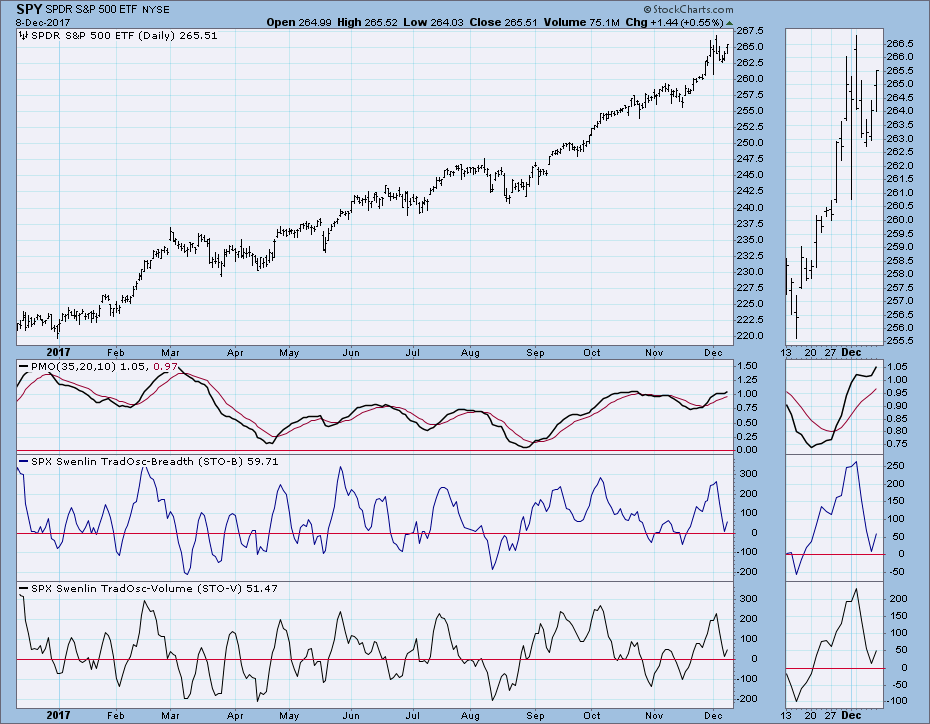Click the SPX Swenlin TradOsc-Volume (STO-V) legend
Viewport: 930px width, 724px height.
(x=154, y=589)
